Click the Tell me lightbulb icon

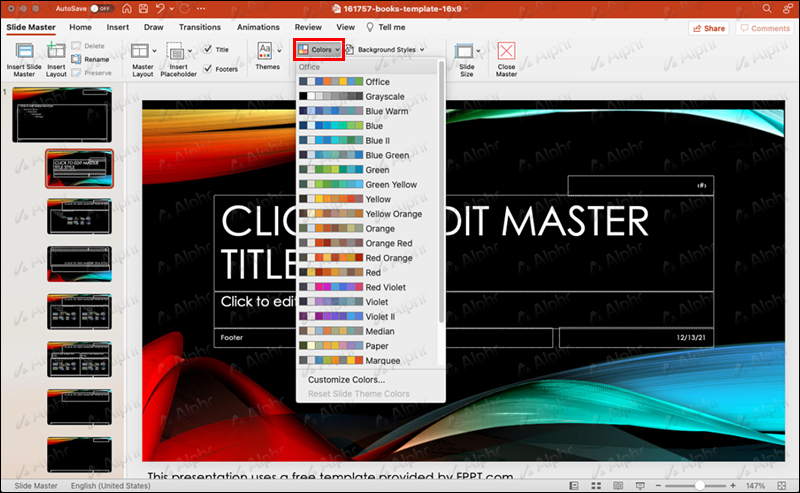(370, 28)
